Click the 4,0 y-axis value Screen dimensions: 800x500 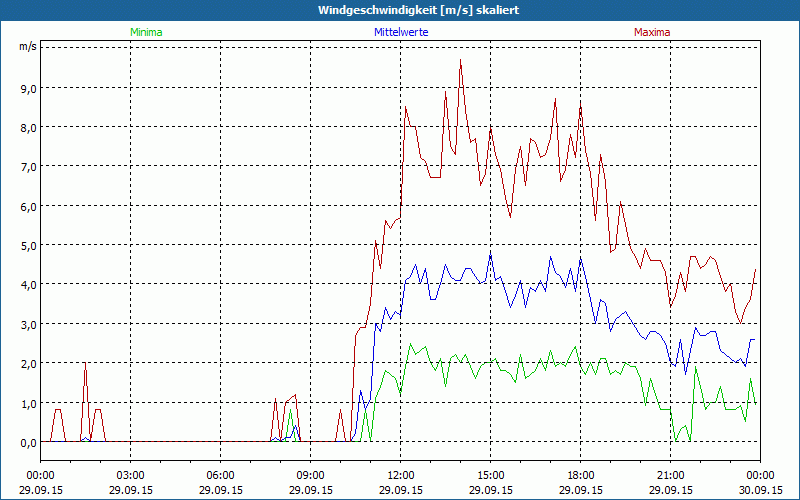click(29, 285)
